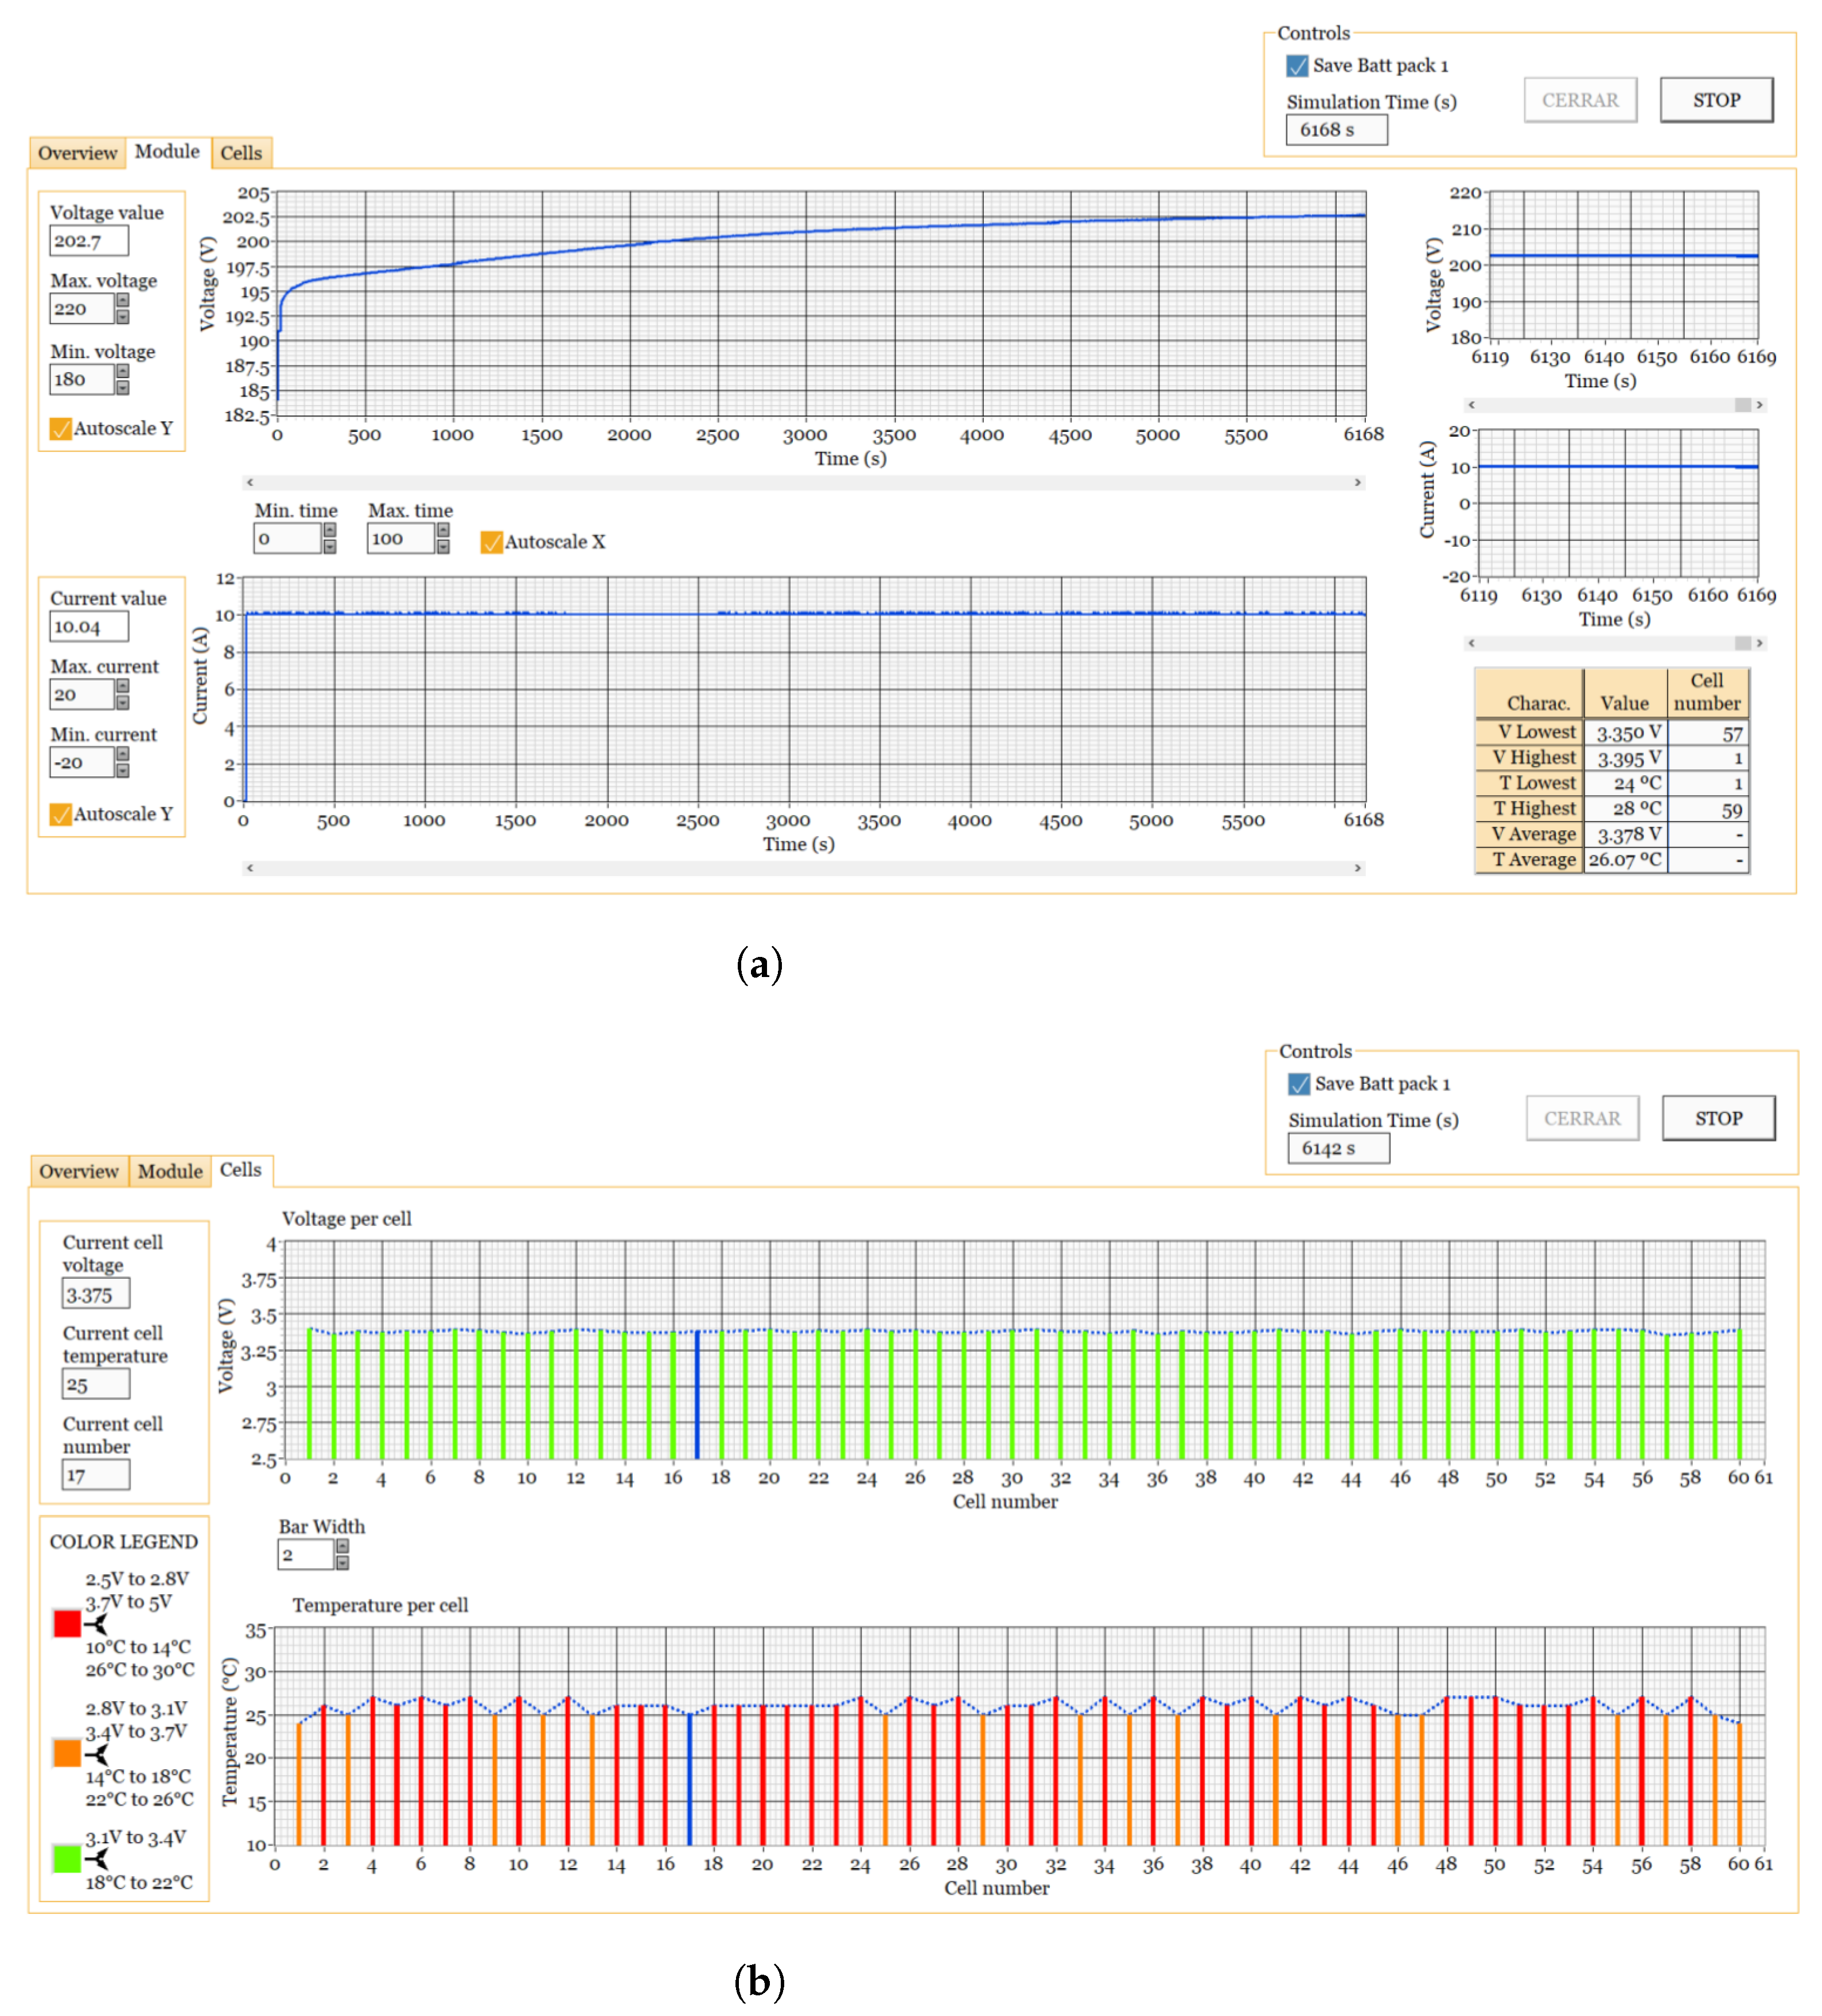Click the green color legend swatch
This screenshot has height=2016, width=1822.
coord(67,1859)
